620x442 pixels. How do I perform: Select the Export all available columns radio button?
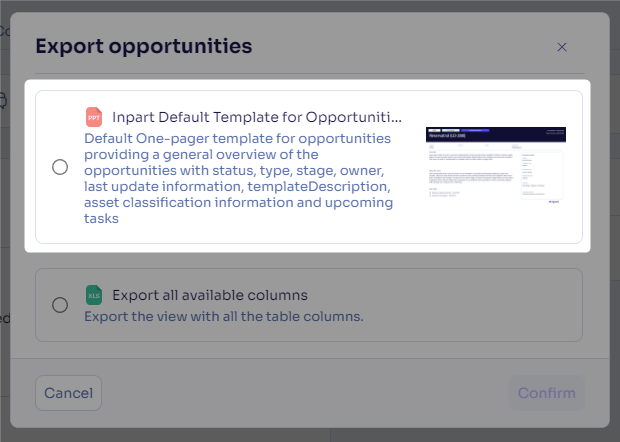[x=60, y=305]
